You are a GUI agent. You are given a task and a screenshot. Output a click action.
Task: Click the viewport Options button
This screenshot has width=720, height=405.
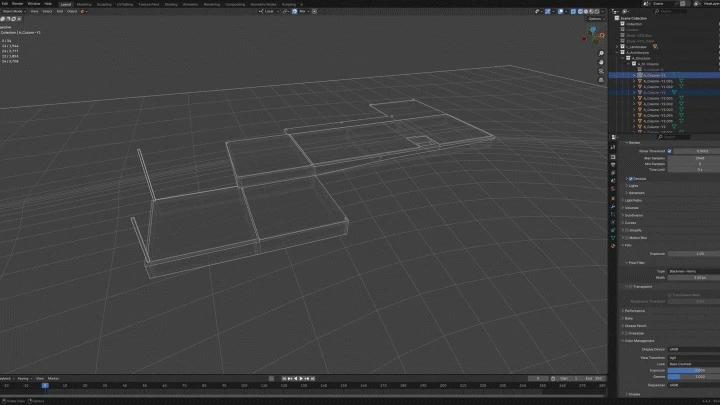tap(596, 19)
